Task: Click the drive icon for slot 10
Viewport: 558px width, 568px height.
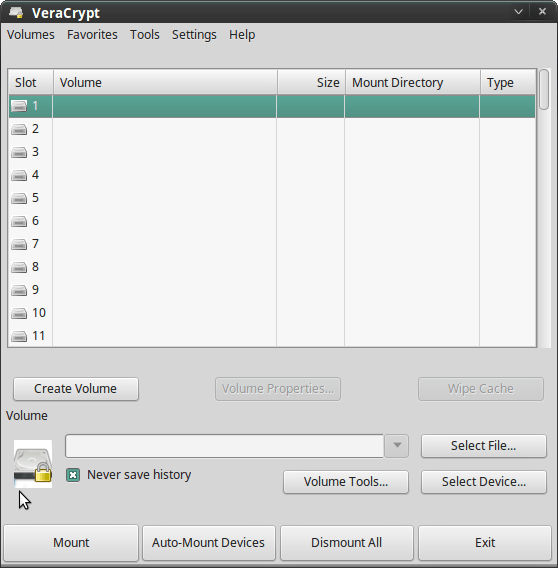Action: pyautogui.click(x=19, y=313)
